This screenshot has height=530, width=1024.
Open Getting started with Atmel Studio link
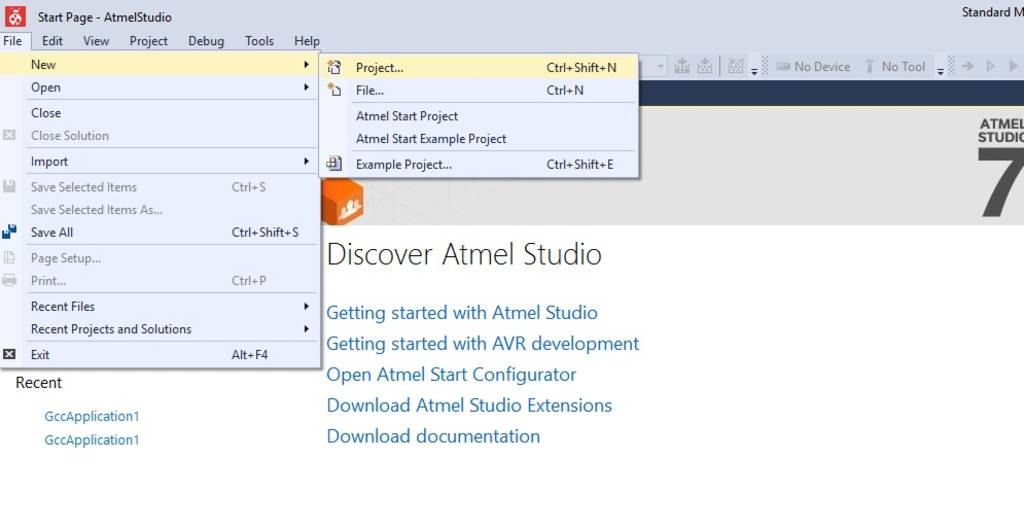[462, 313]
